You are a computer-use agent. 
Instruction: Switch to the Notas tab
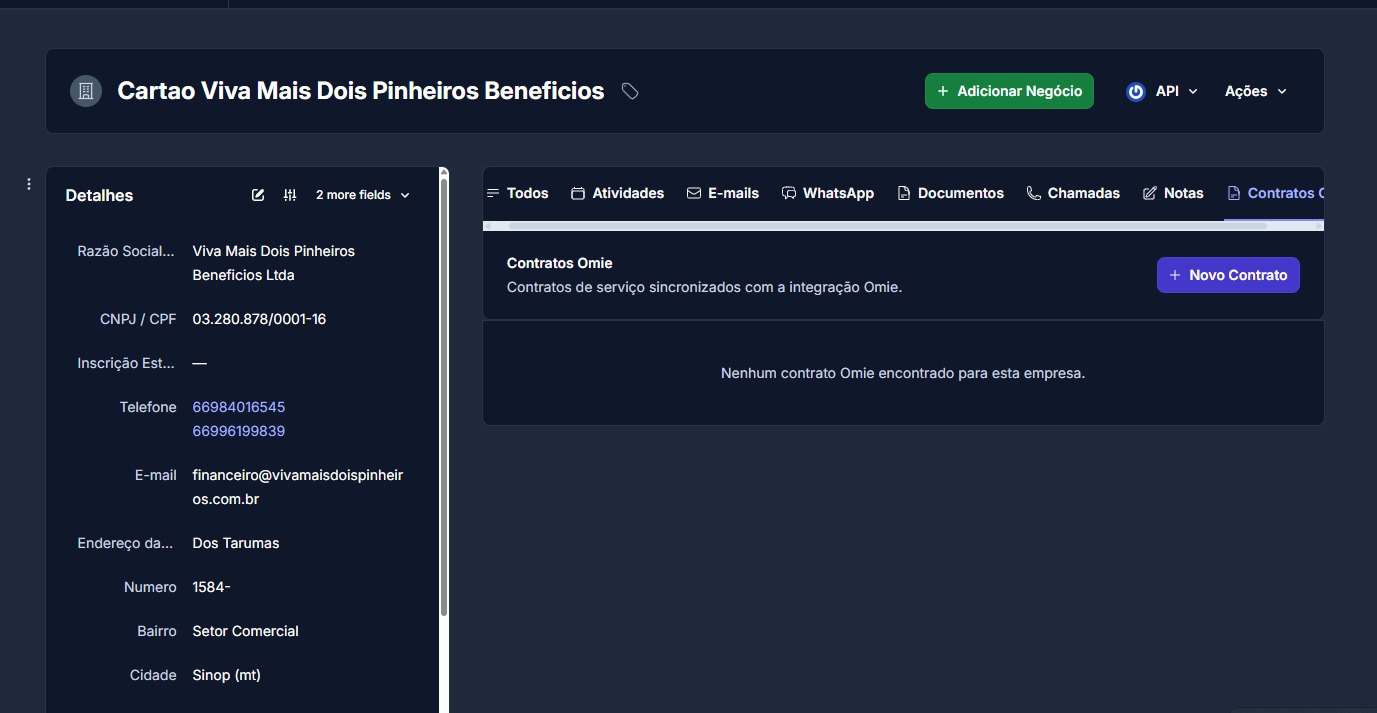click(1173, 193)
